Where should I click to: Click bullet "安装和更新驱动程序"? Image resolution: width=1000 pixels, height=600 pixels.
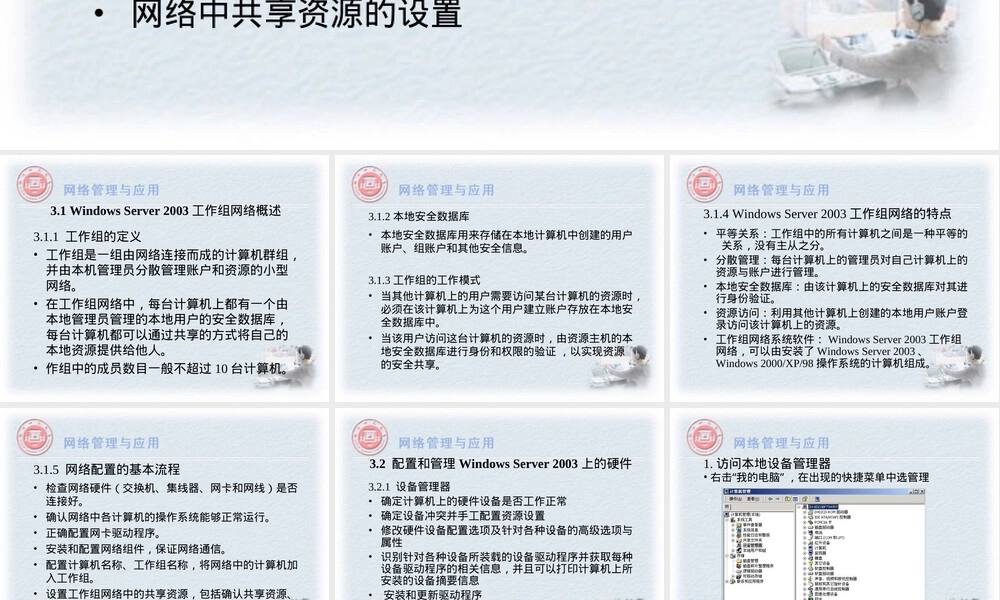click(432, 595)
